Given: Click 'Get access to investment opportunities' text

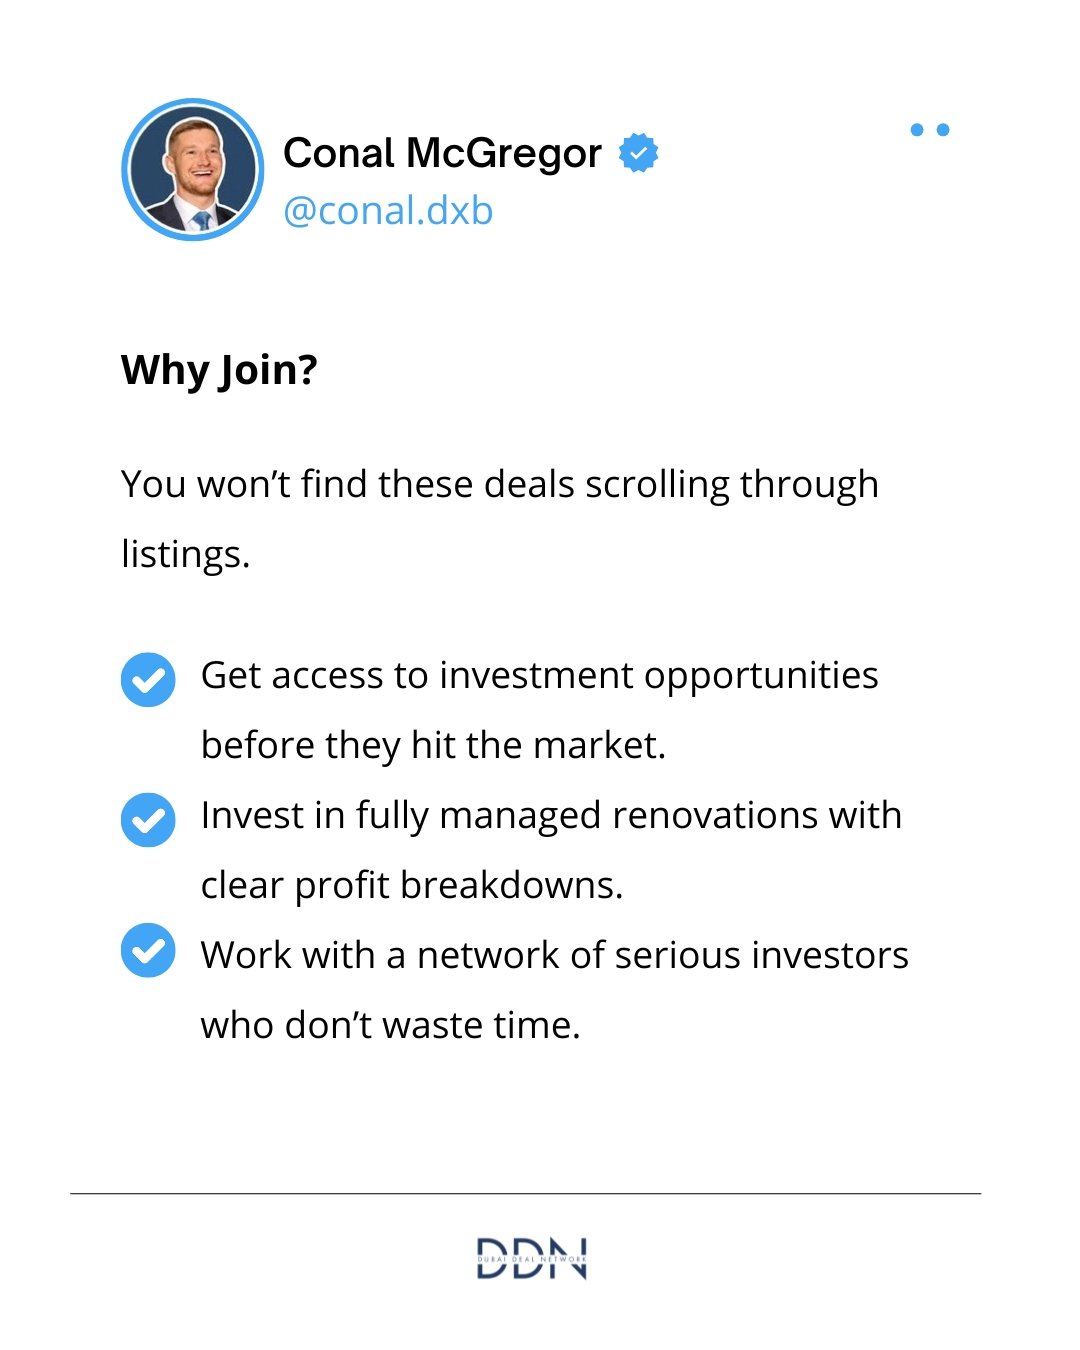Looking at the screenshot, I should click(540, 676).
